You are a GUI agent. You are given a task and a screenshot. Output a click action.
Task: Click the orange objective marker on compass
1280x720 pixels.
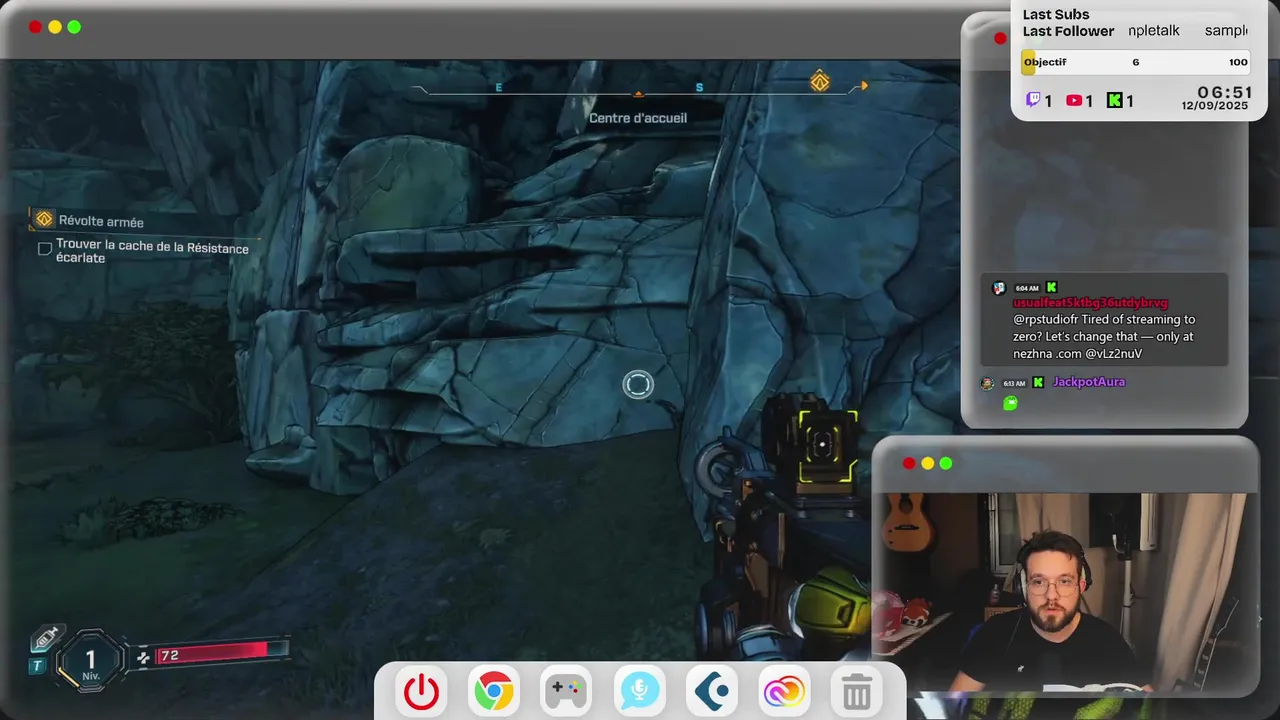tap(820, 82)
